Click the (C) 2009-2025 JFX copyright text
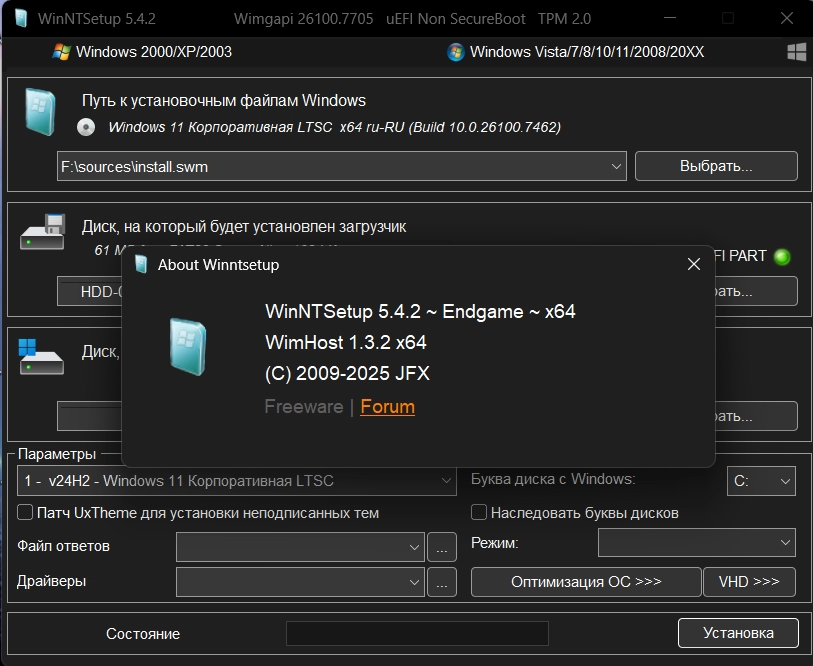This screenshot has height=666, width=813. click(347, 373)
